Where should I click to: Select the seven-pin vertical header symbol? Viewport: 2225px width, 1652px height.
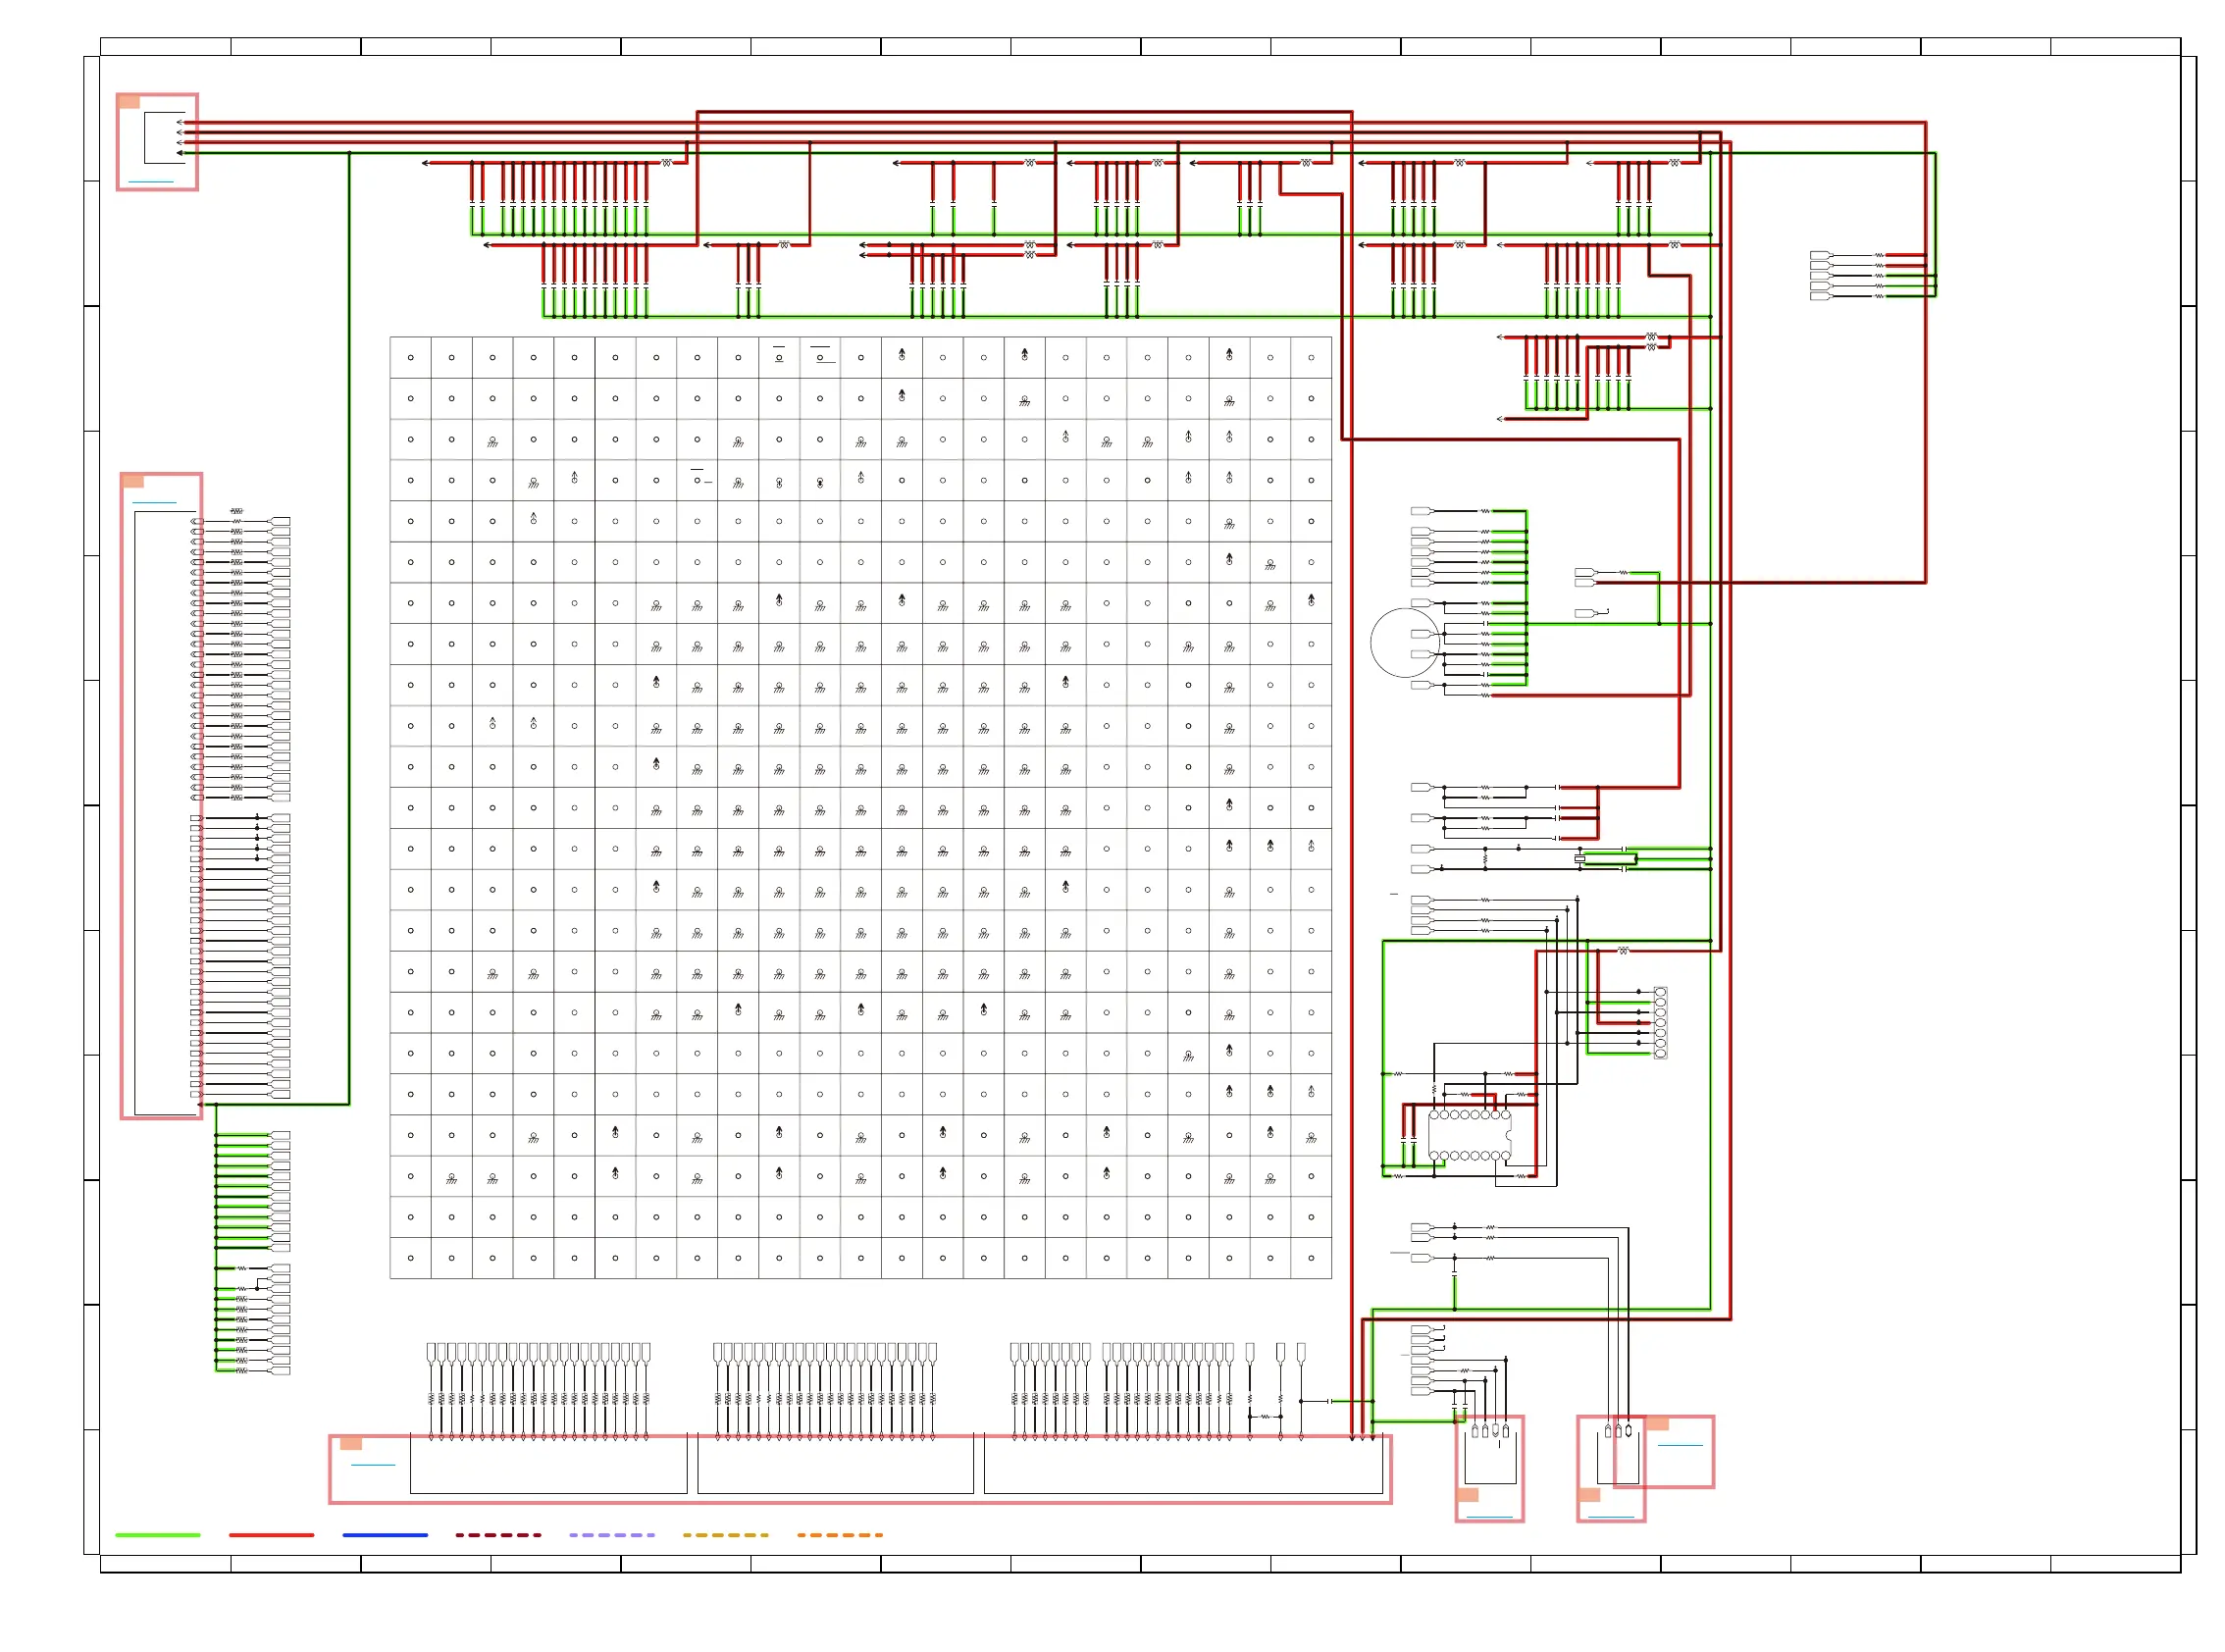coord(1660,1022)
